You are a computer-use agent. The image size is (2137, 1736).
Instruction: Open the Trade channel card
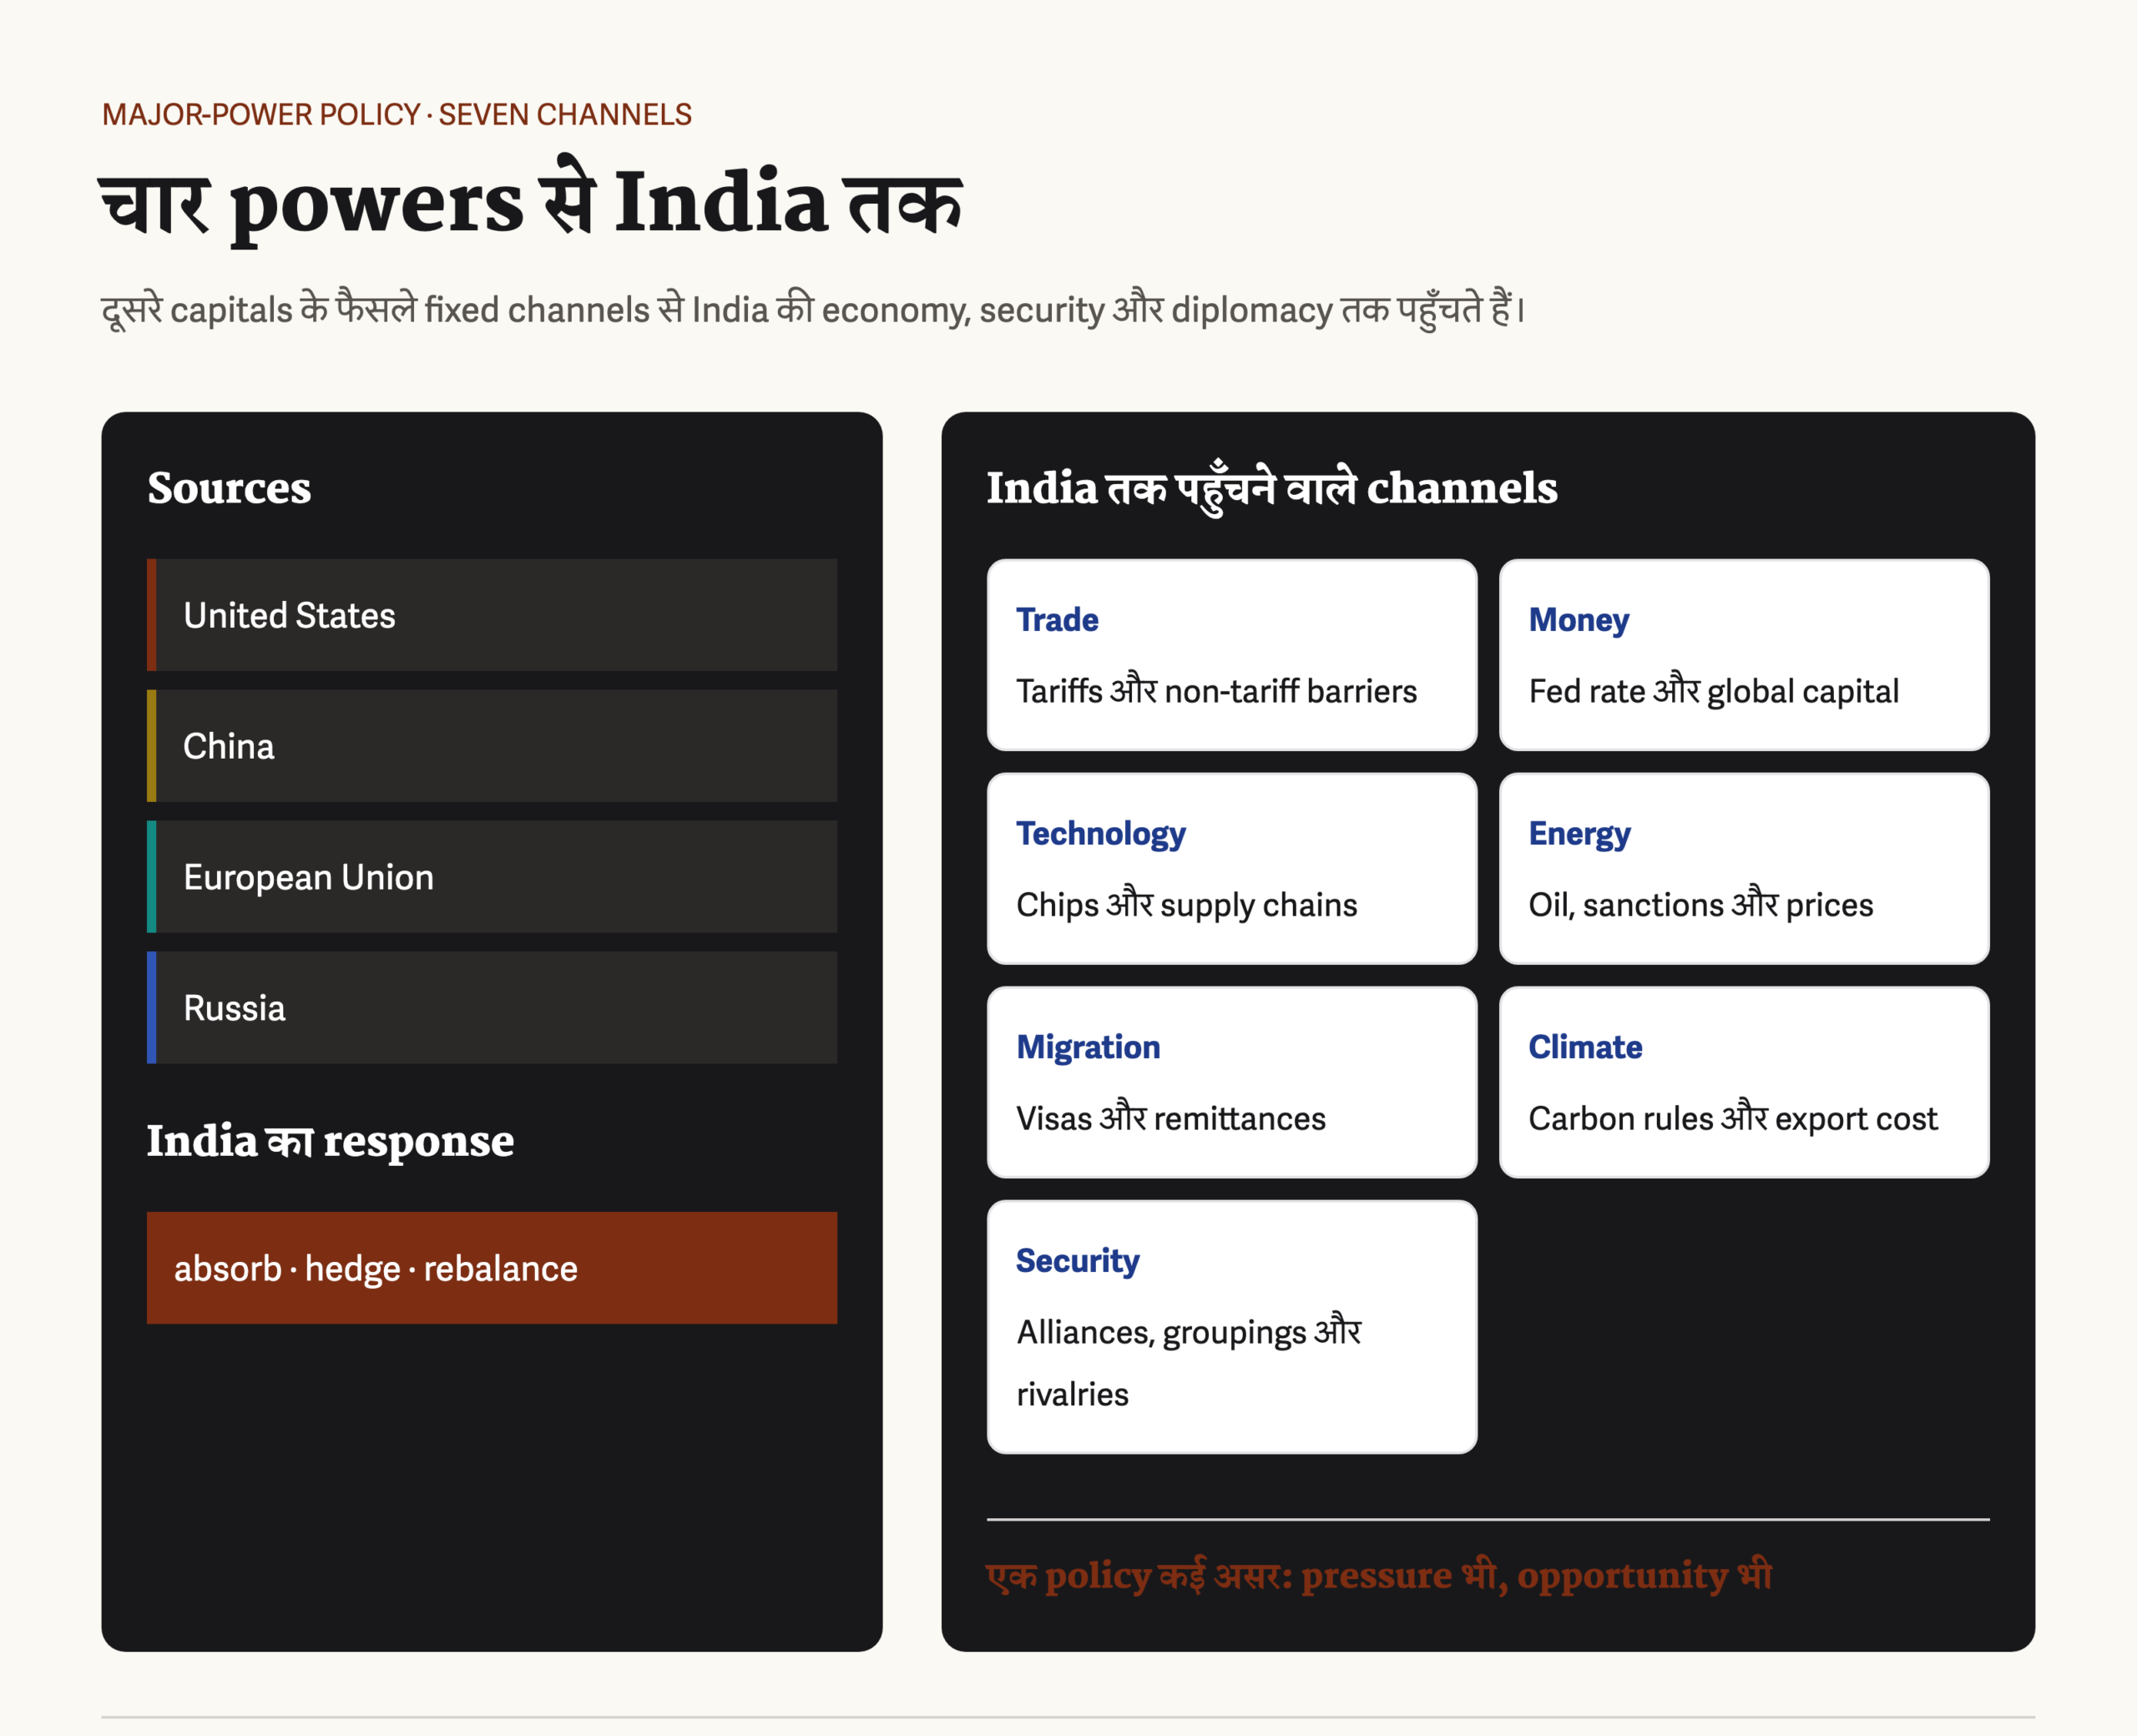point(1232,655)
